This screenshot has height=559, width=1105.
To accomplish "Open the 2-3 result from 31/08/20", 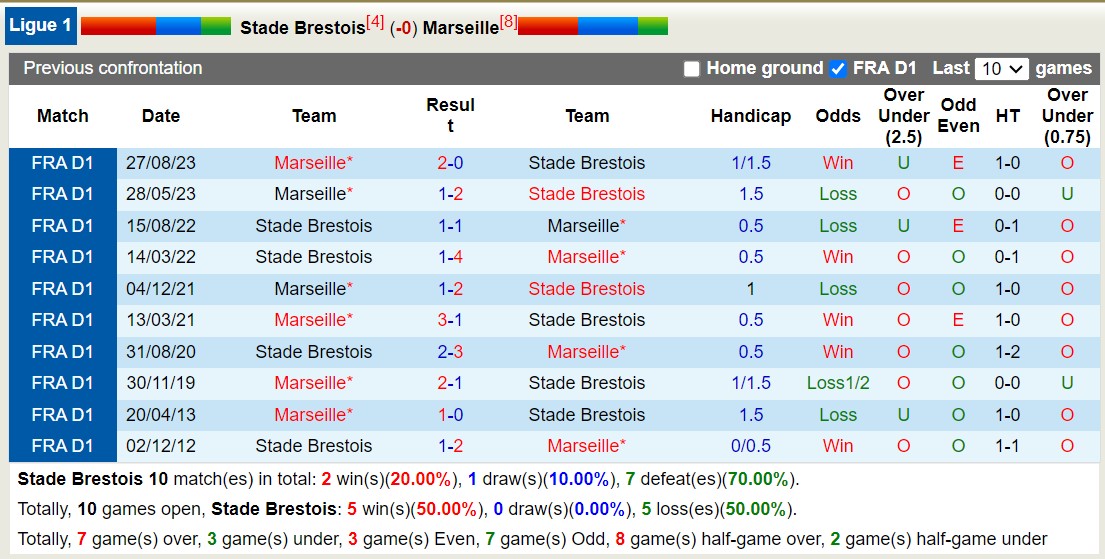I will tap(450, 352).
